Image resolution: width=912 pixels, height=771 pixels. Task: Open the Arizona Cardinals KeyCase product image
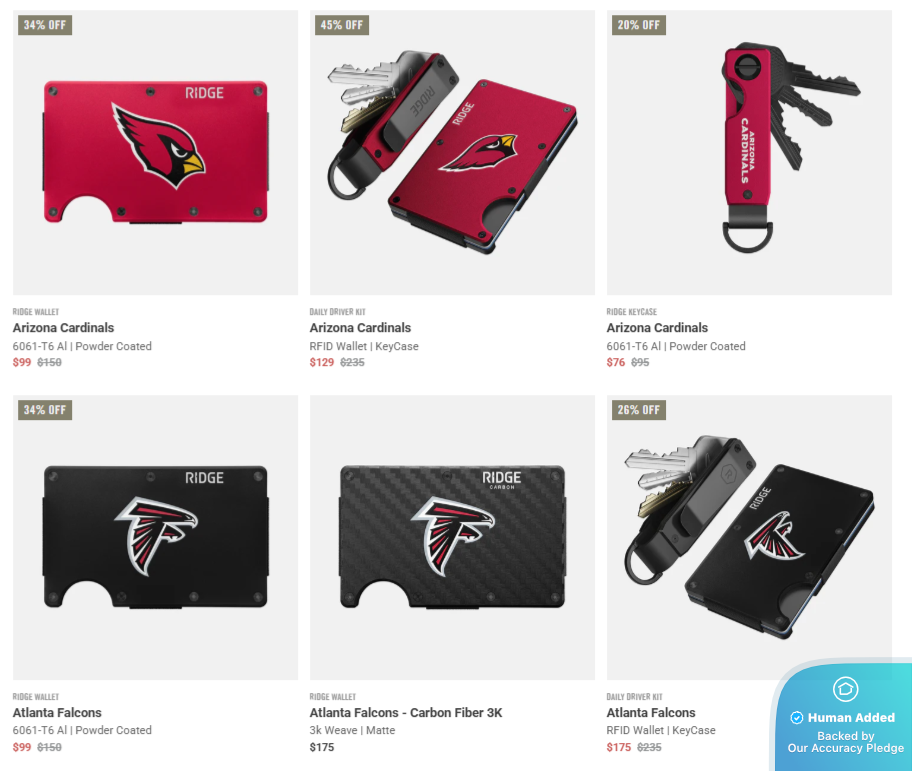(x=749, y=152)
